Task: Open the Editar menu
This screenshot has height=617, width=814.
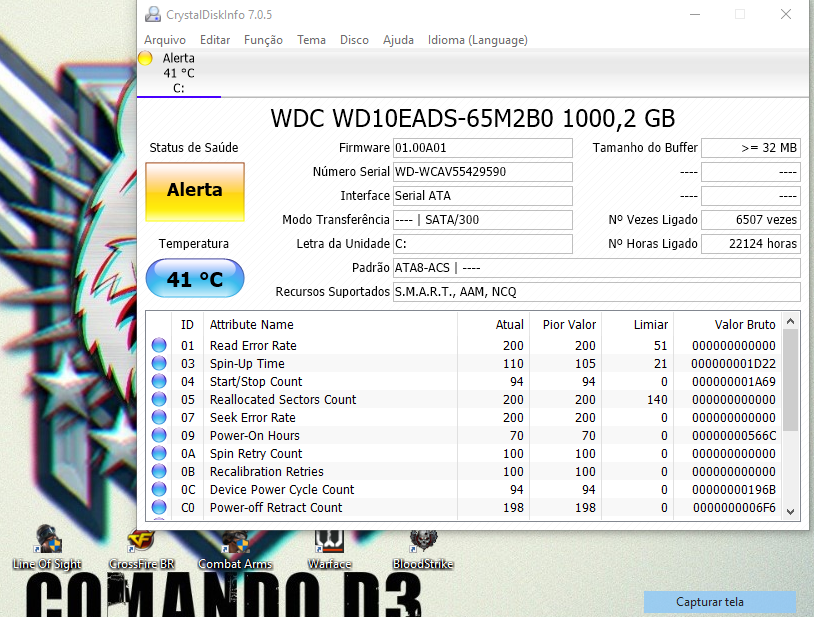Action: pyautogui.click(x=215, y=40)
